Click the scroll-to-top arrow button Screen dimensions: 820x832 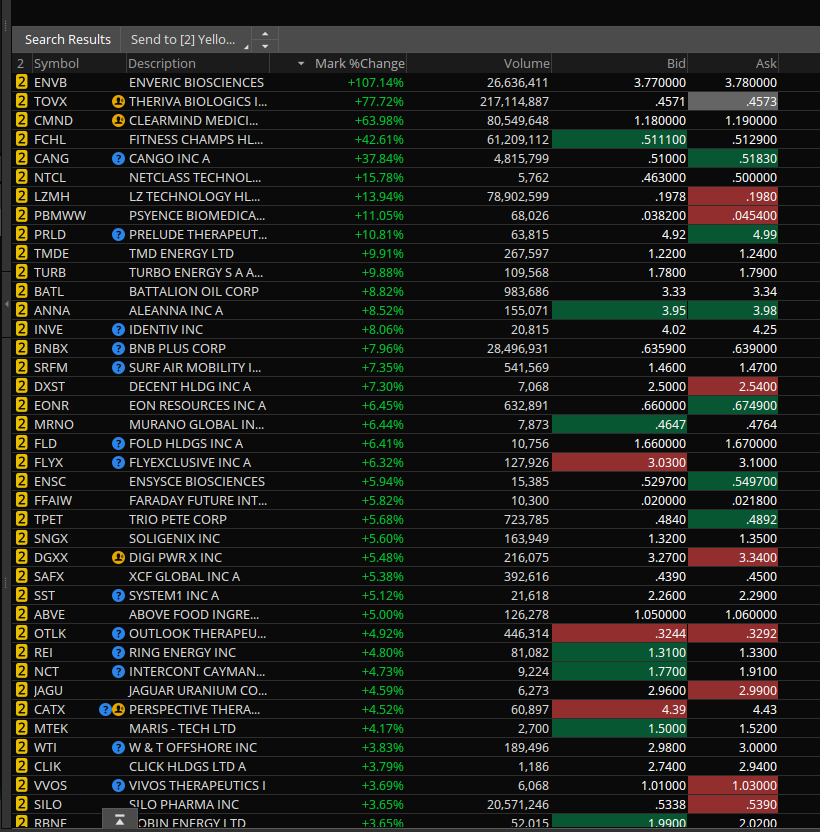pyautogui.click(x=120, y=820)
